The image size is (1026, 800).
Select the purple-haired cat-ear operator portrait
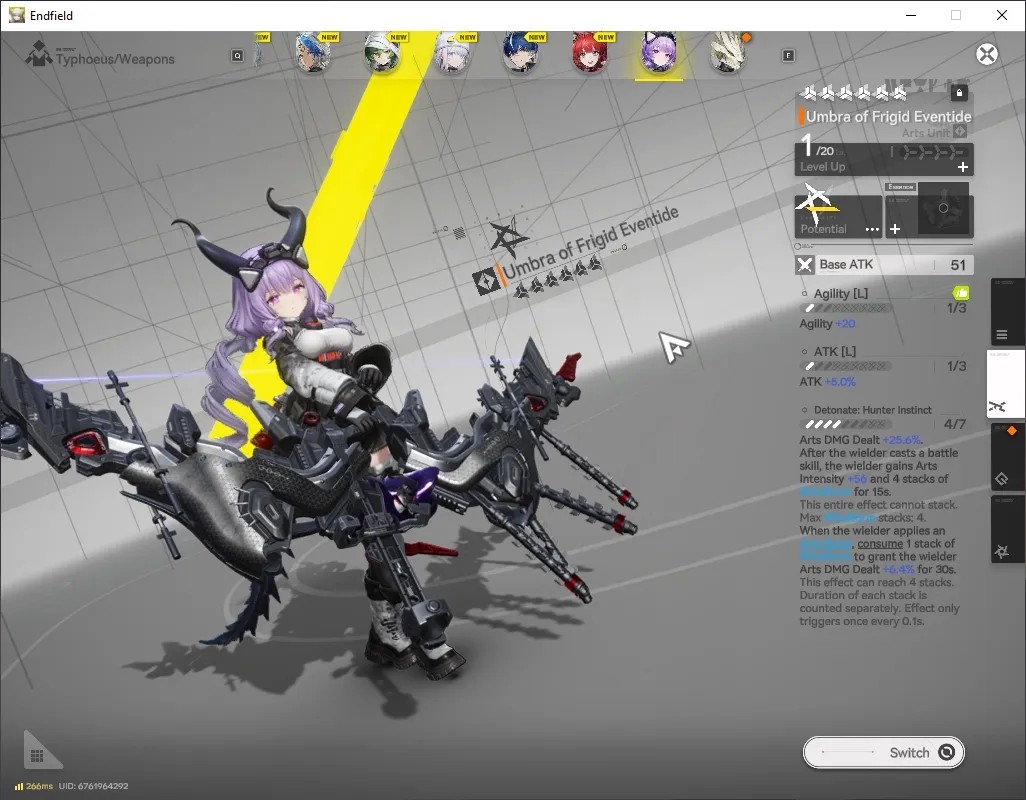659,52
